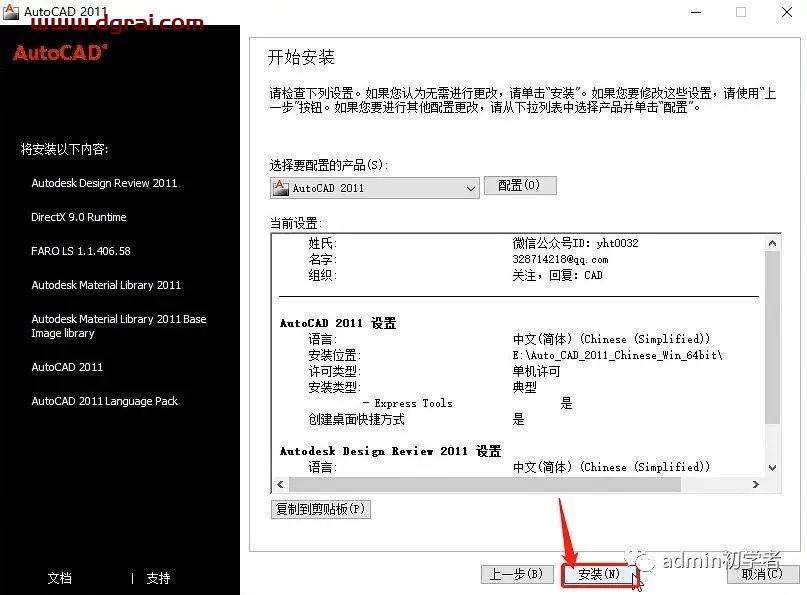
Task: Click the vertical scrollbar thumb in settings
Action: click(x=772, y=337)
